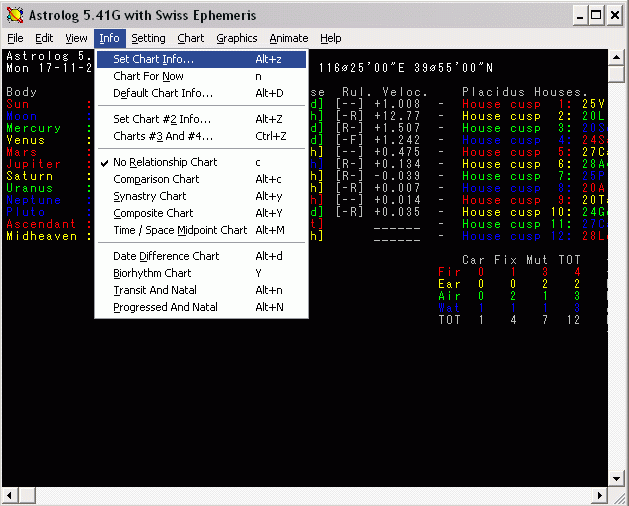Click the "Jupiter" body row label

34,164
